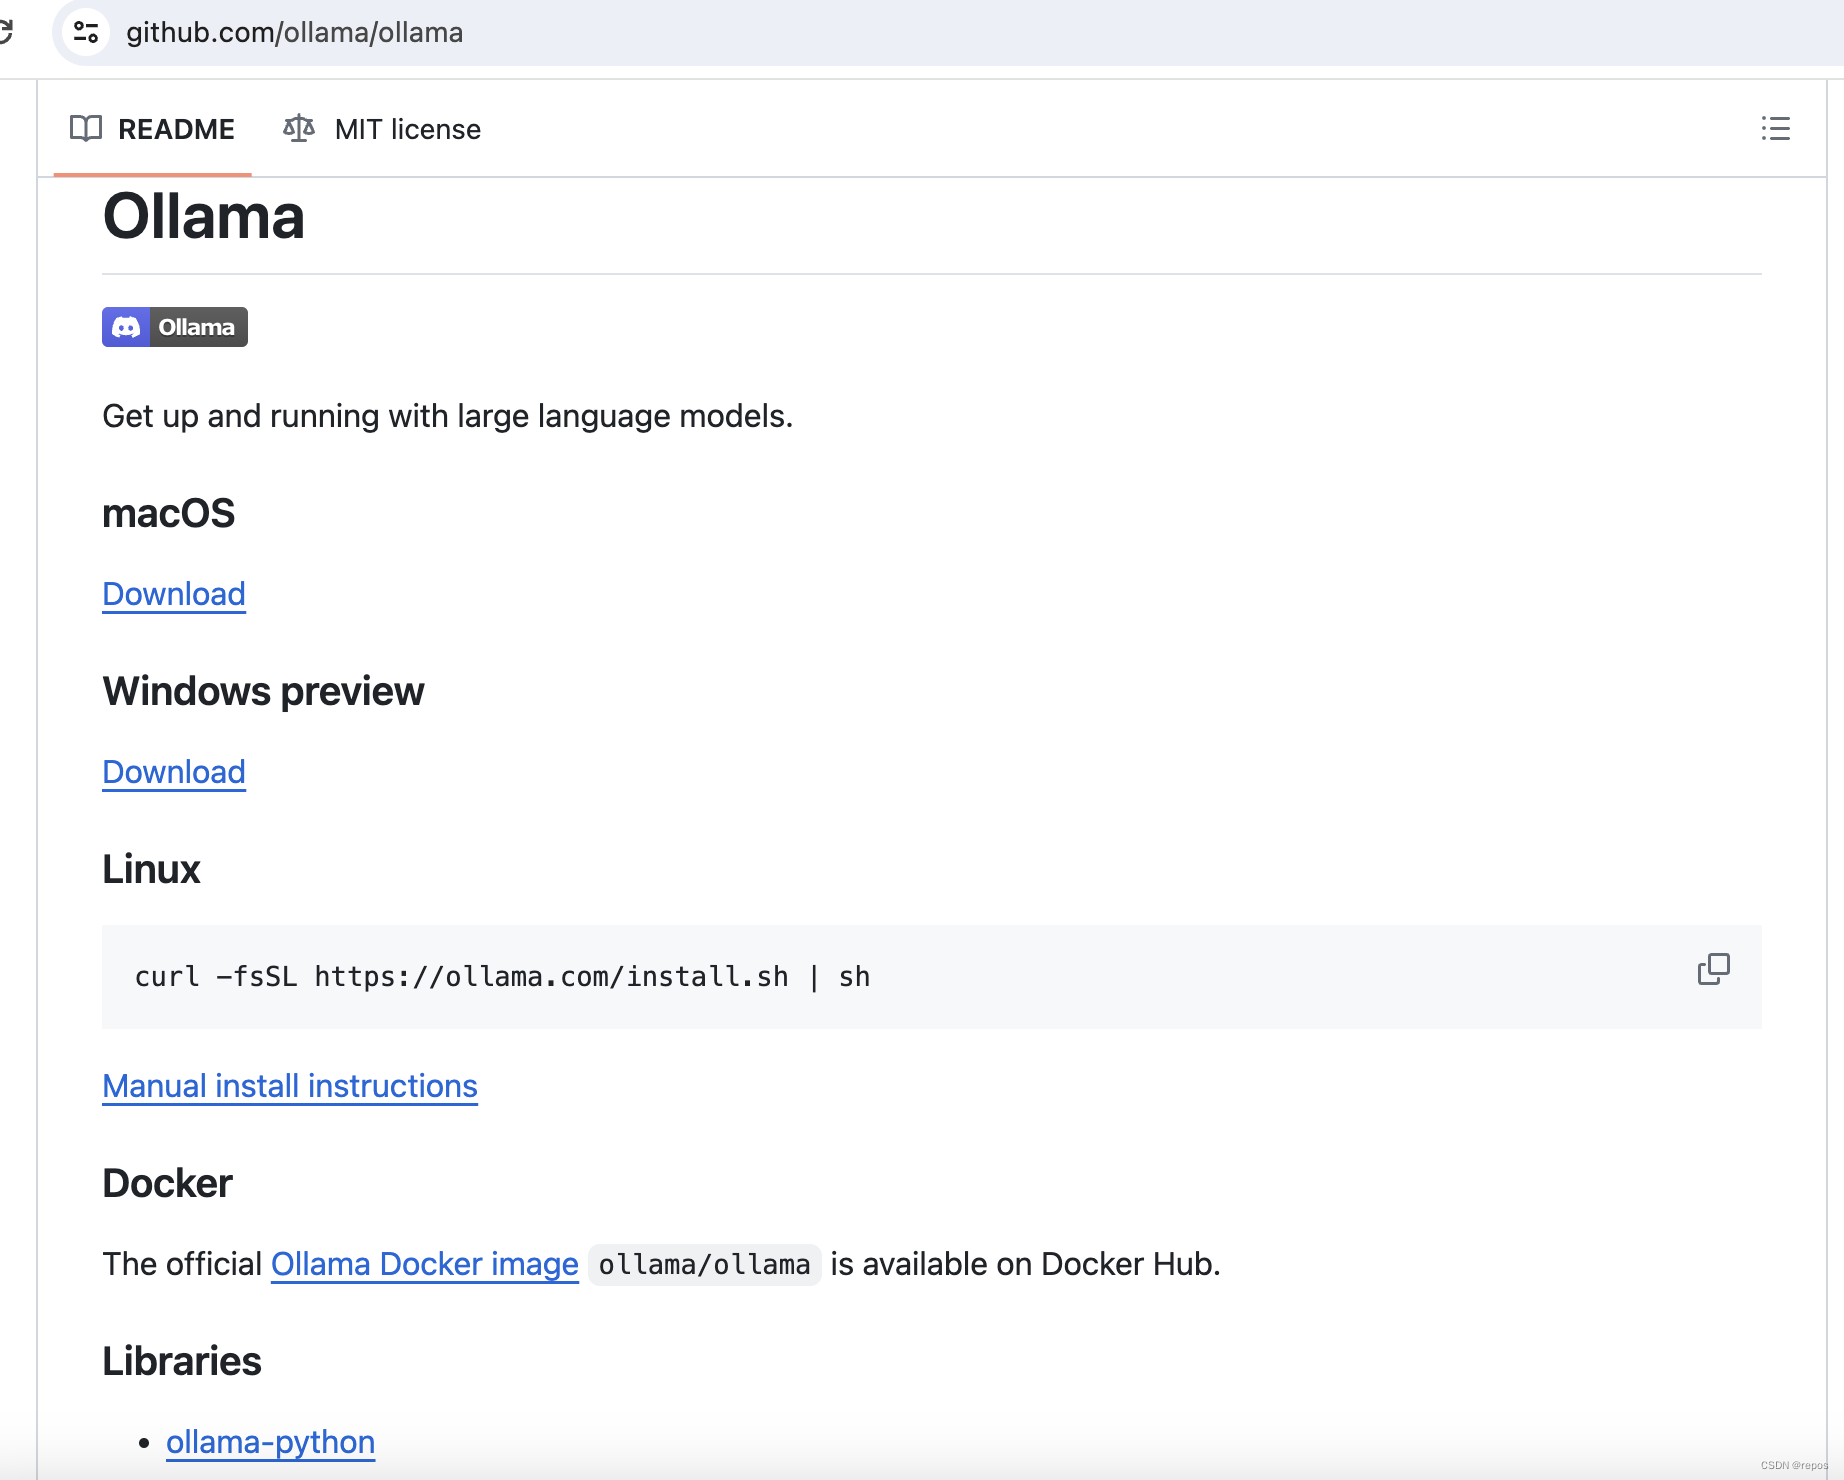Copy the curl install command
The width and height of the screenshot is (1844, 1480).
point(1714,969)
